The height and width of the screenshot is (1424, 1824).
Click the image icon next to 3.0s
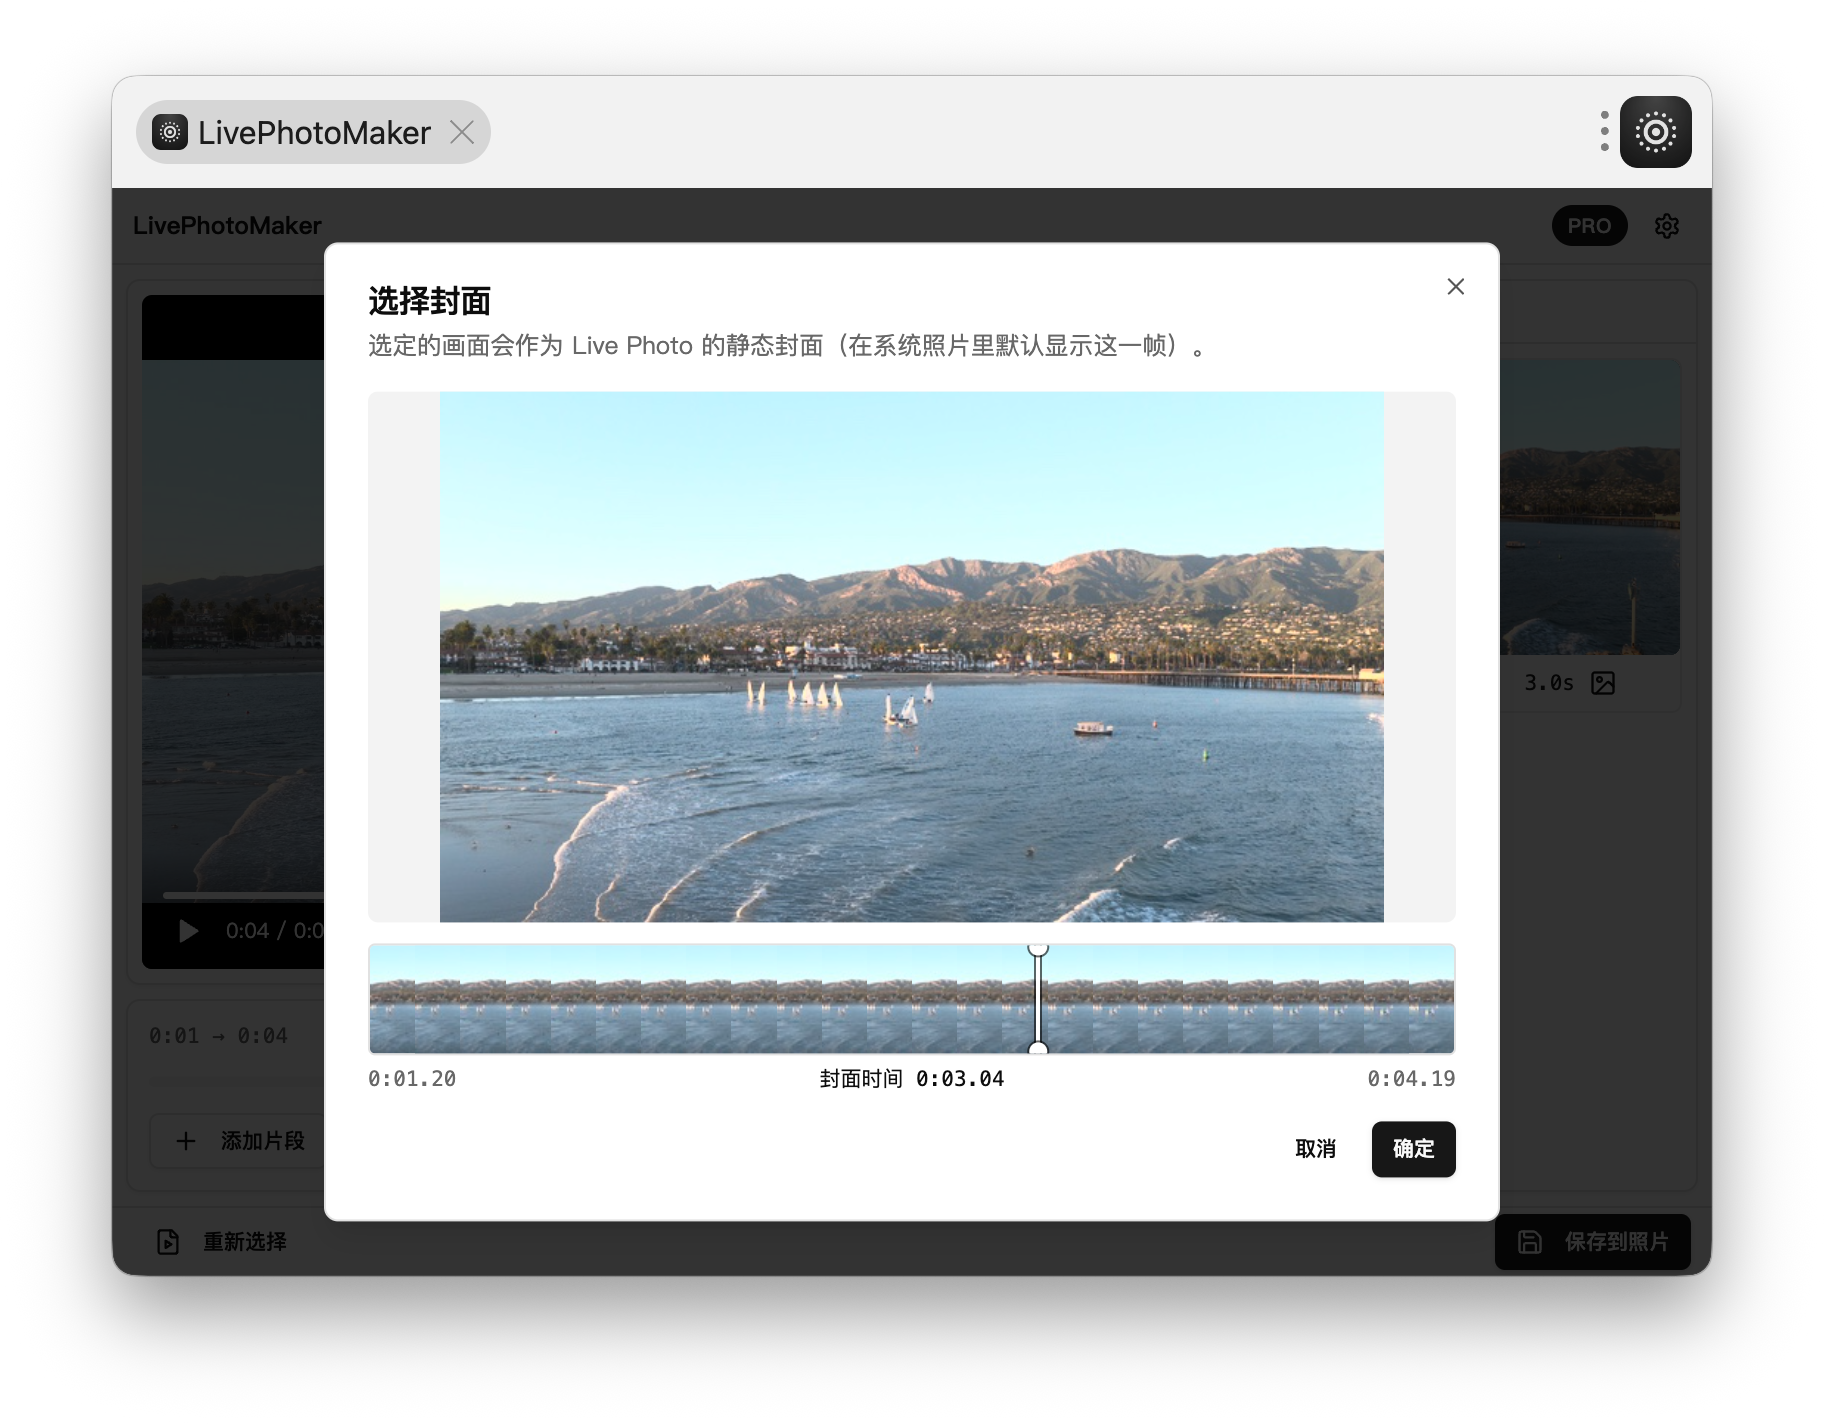pos(1603,683)
